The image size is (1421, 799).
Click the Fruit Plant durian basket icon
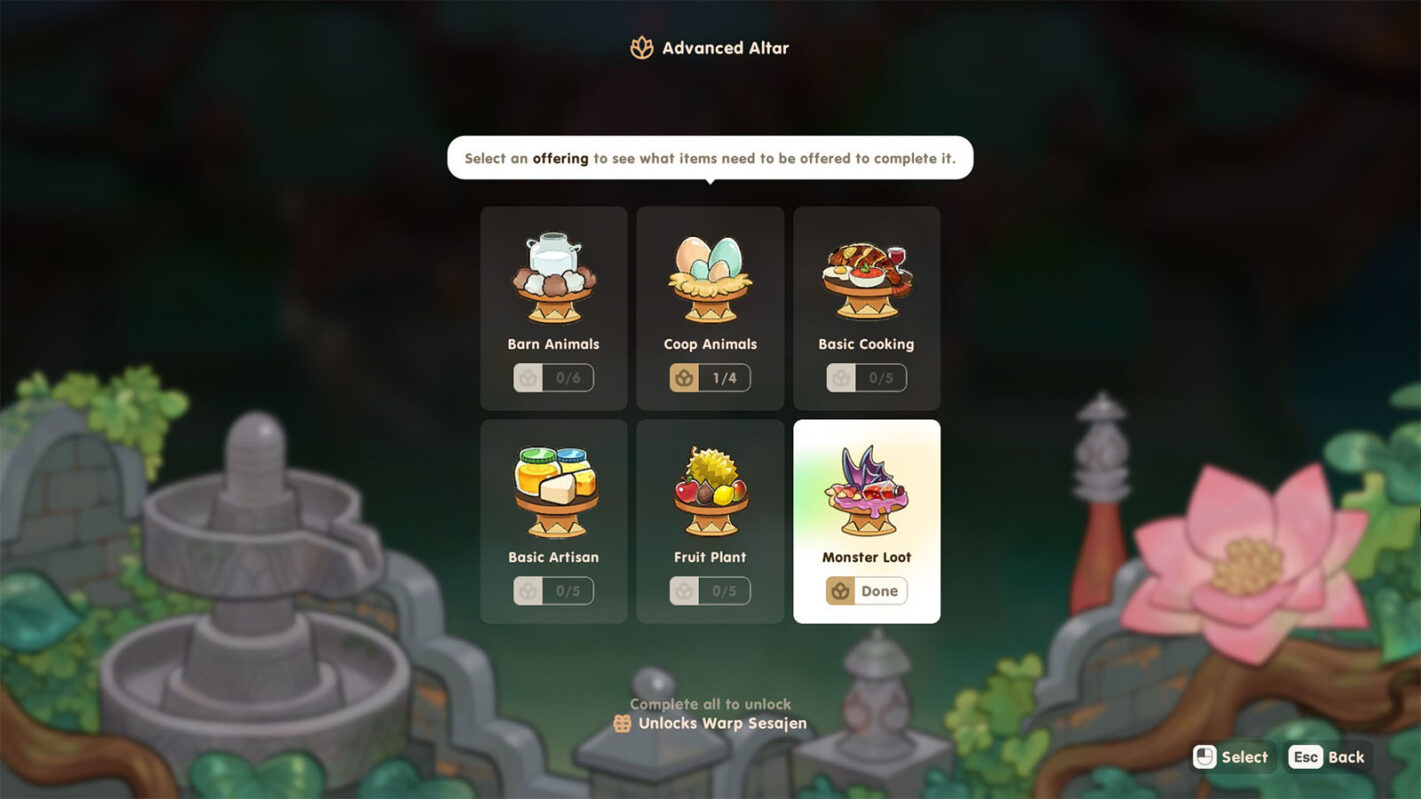point(710,491)
